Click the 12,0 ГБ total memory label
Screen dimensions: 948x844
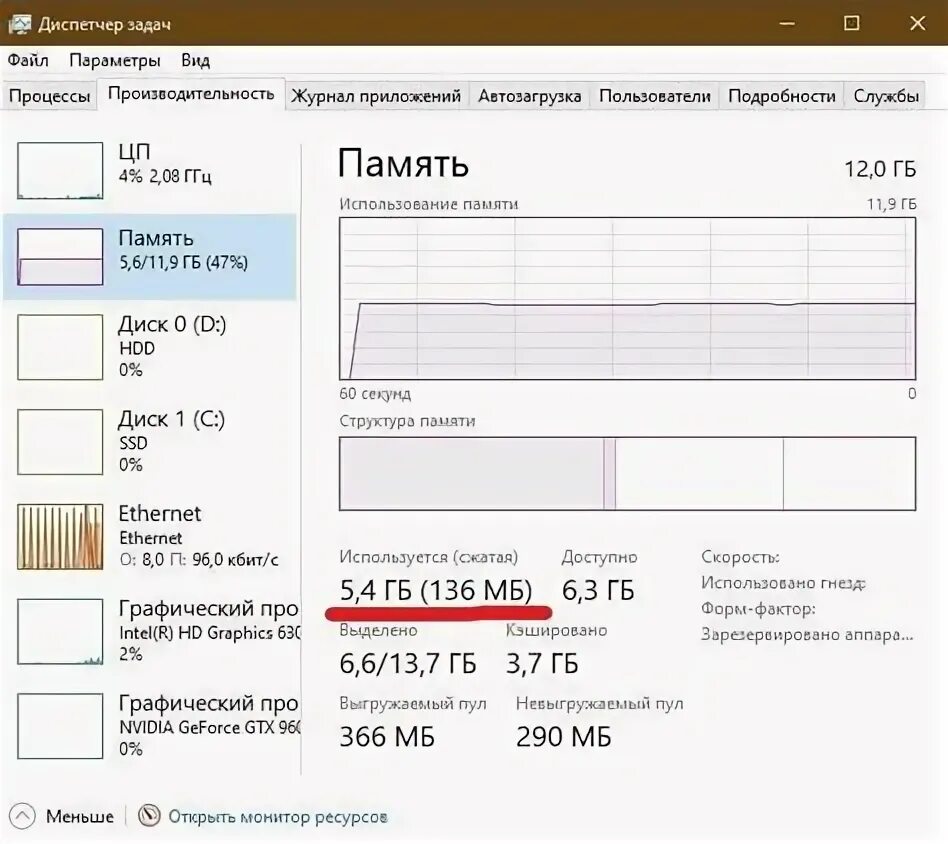[x=880, y=169]
